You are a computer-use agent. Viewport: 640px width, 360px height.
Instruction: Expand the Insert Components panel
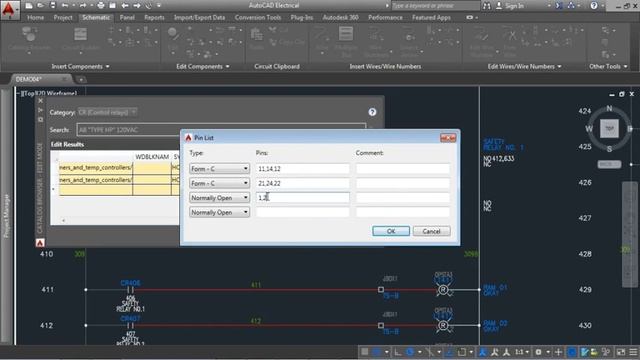pyautogui.click(x=80, y=66)
